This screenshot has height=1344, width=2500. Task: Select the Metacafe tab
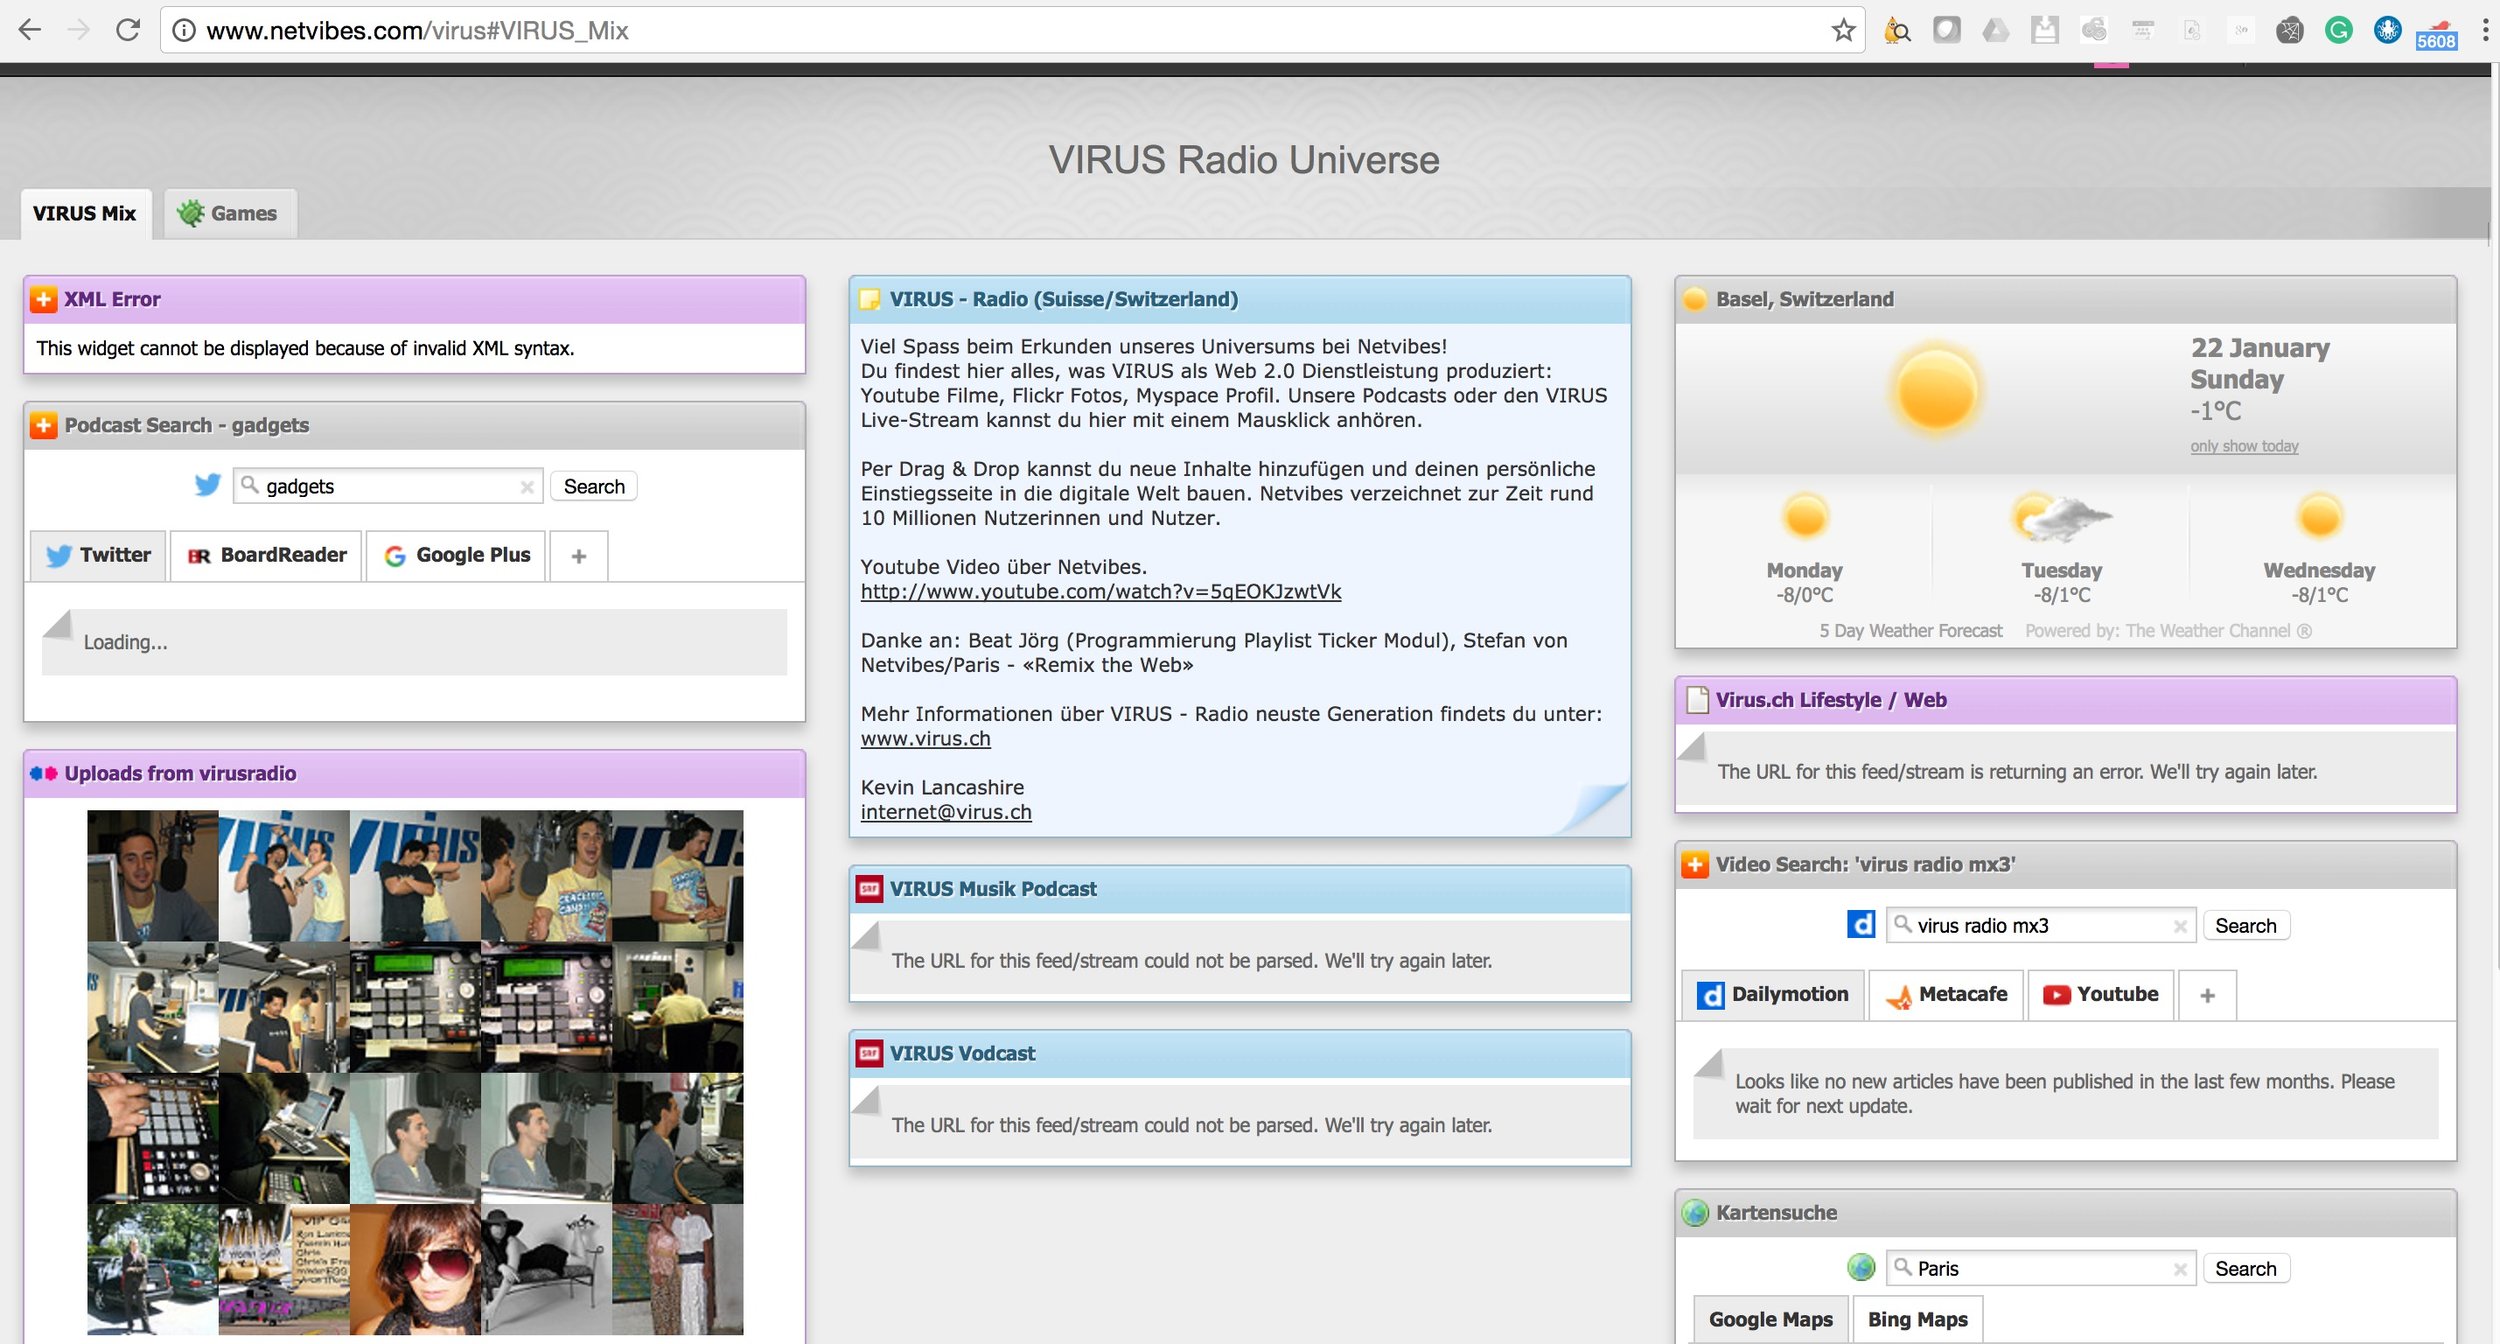coord(1946,995)
